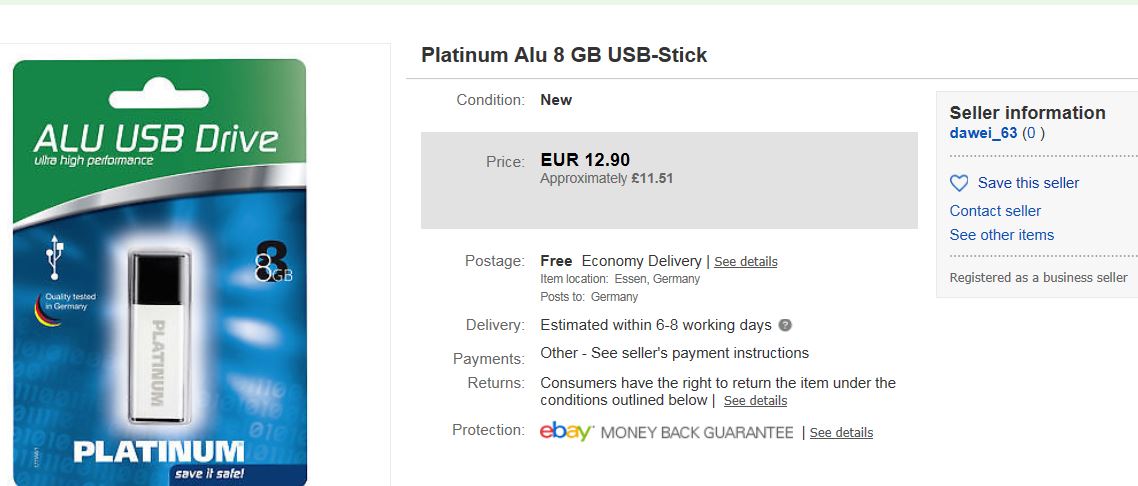The width and height of the screenshot is (1138, 486).
Task: Click the eBay logo in Protection row
Action: point(566,432)
